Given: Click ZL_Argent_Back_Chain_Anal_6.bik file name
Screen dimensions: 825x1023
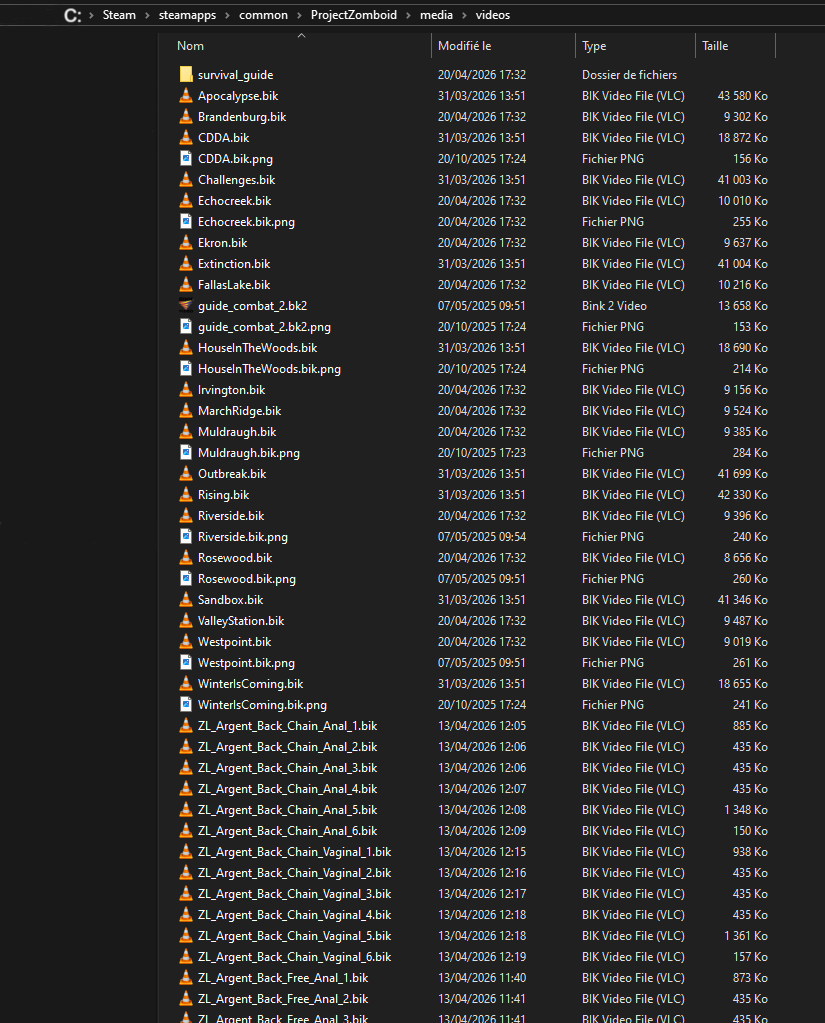Looking at the screenshot, I should (288, 831).
